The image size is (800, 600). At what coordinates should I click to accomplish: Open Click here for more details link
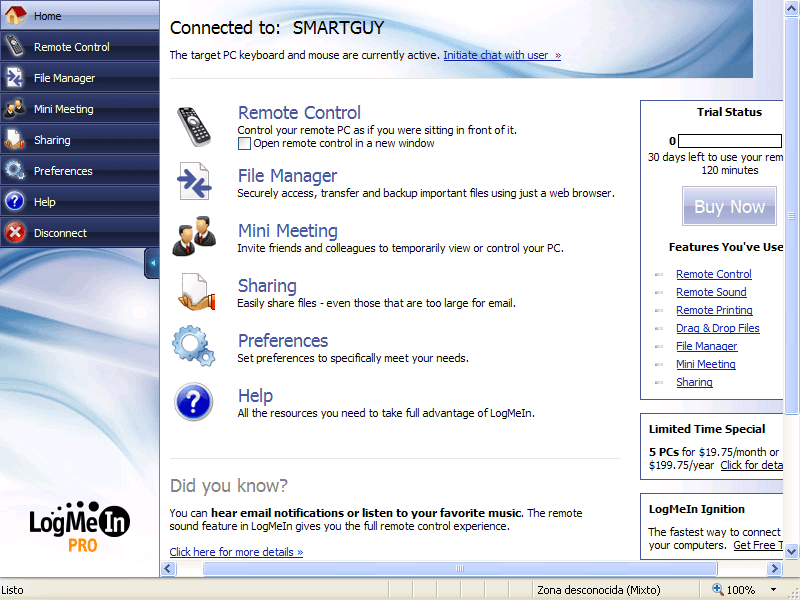pyautogui.click(x=236, y=552)
